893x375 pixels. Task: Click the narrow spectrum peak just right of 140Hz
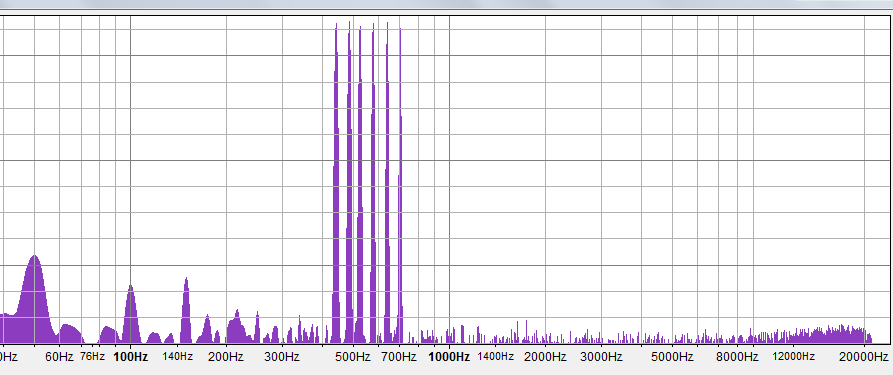186,311
